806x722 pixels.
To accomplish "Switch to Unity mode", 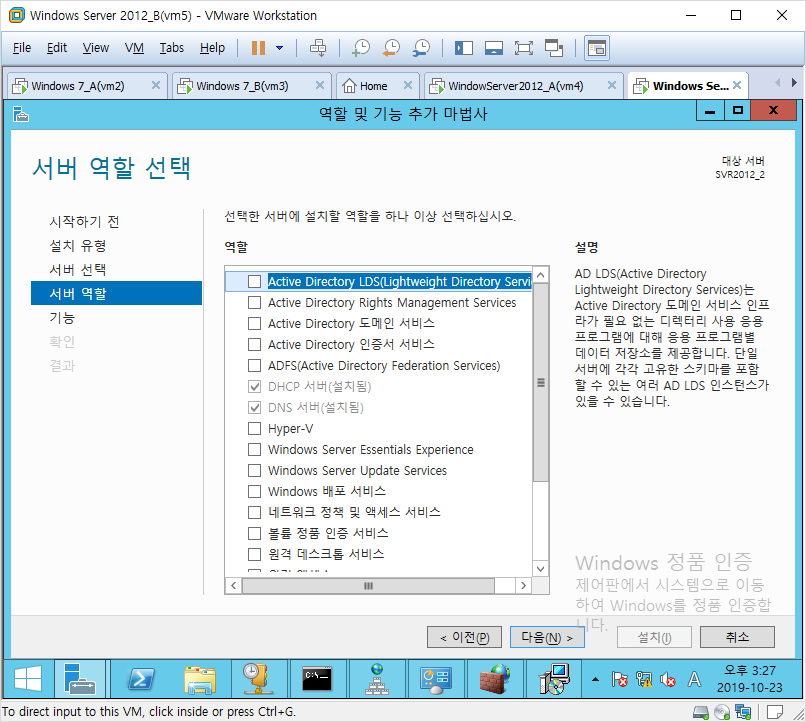I will pyautogui.click(x=554, y=48).
